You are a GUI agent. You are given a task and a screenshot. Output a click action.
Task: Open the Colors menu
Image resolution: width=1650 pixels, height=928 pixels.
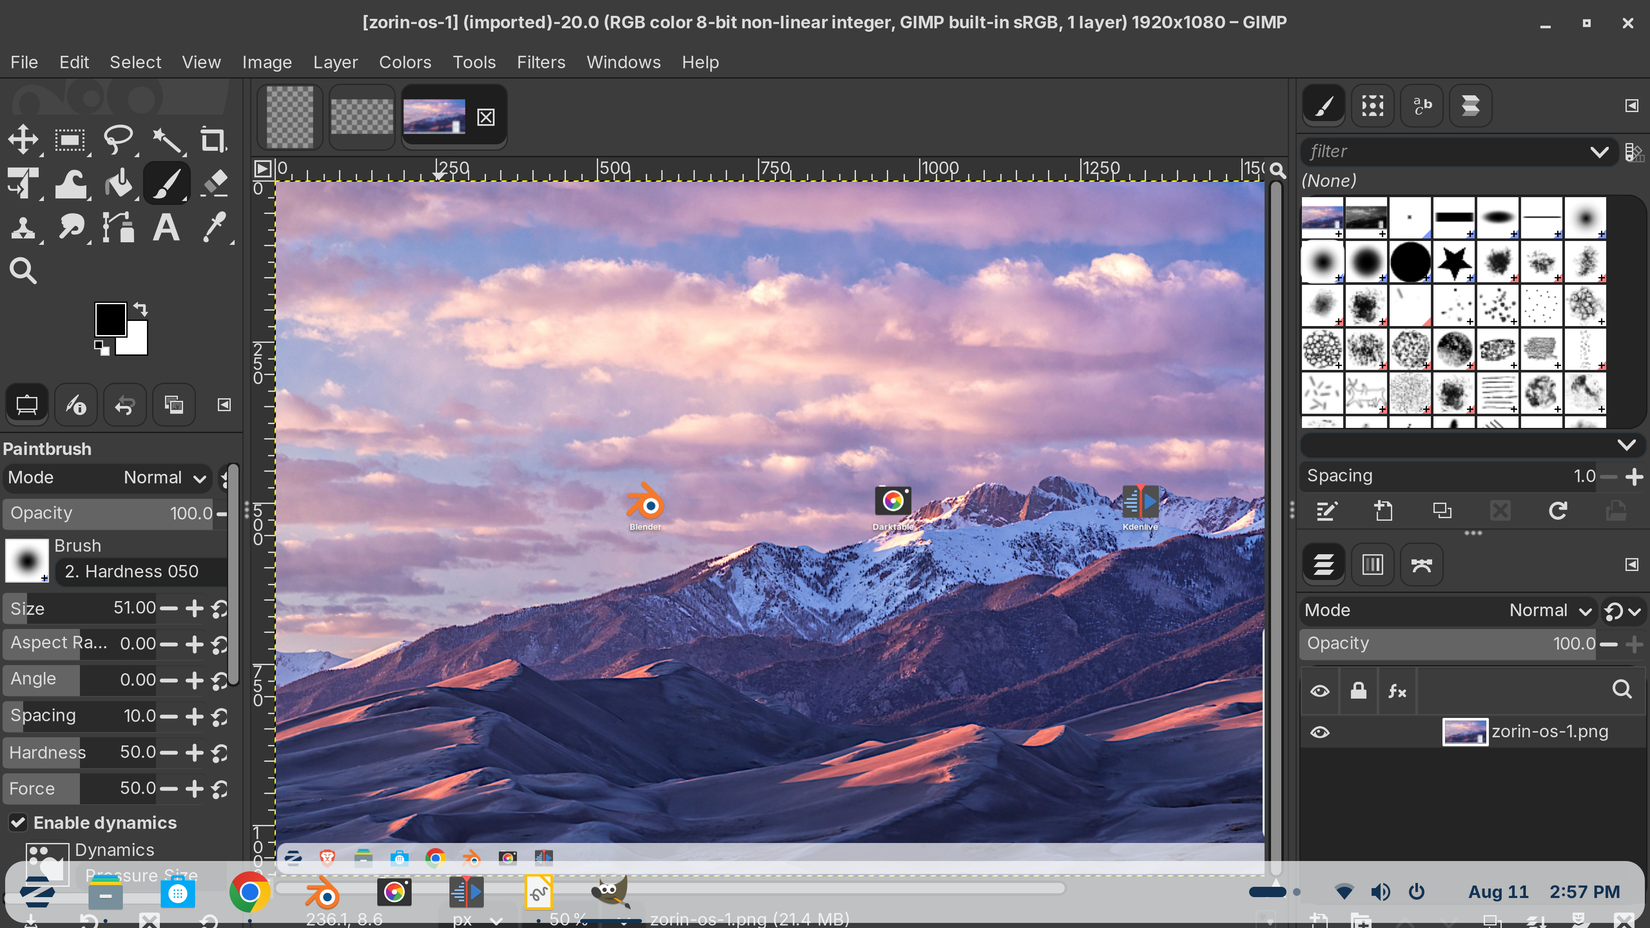point(405,62)
